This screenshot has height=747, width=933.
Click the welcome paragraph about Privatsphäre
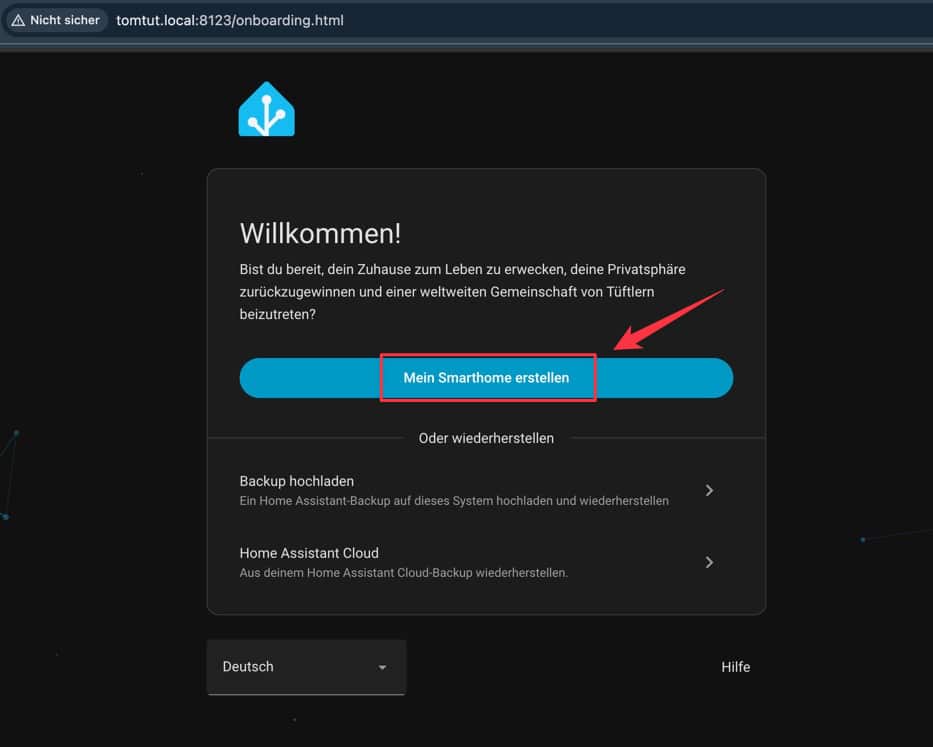(462, 291)
